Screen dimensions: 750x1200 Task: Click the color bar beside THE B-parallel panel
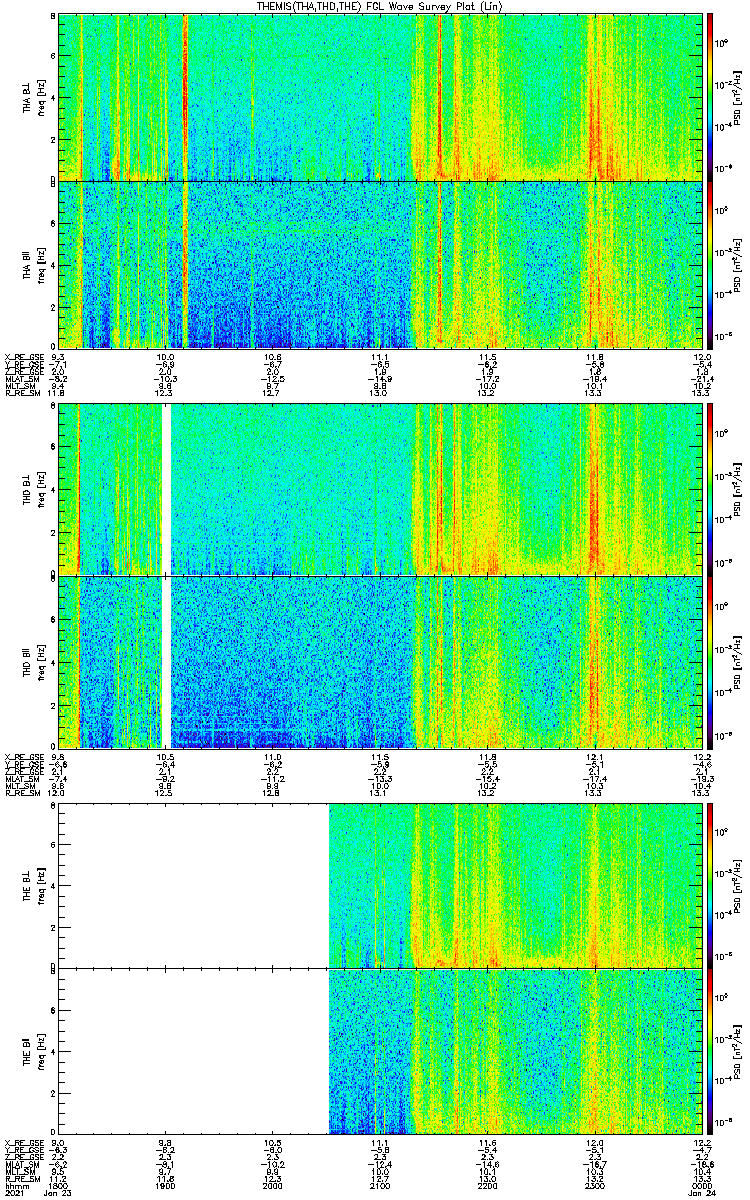coord(710,1052)
